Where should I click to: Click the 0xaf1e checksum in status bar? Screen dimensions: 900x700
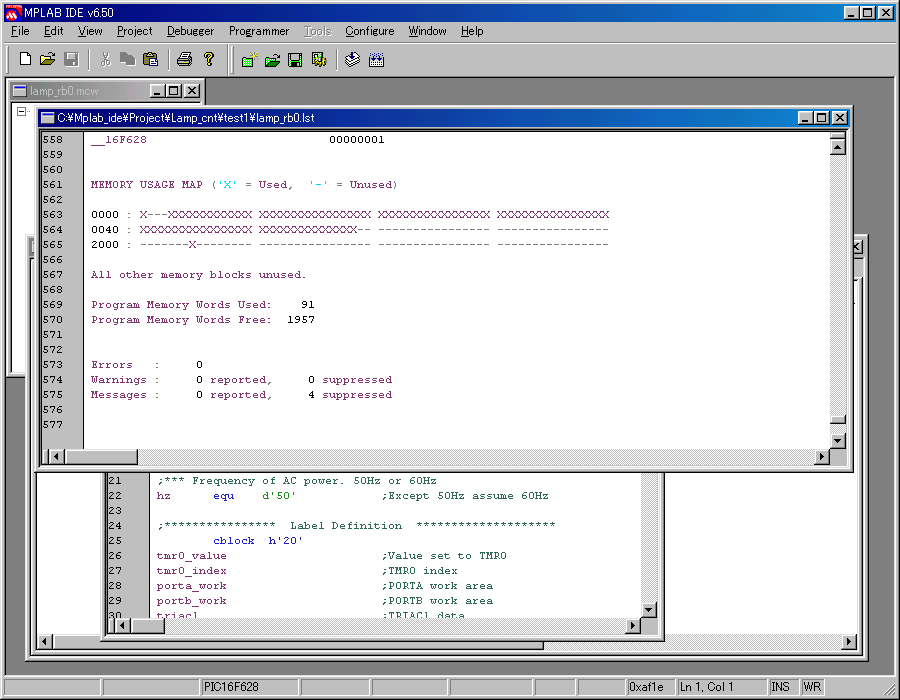pos(650,687)
